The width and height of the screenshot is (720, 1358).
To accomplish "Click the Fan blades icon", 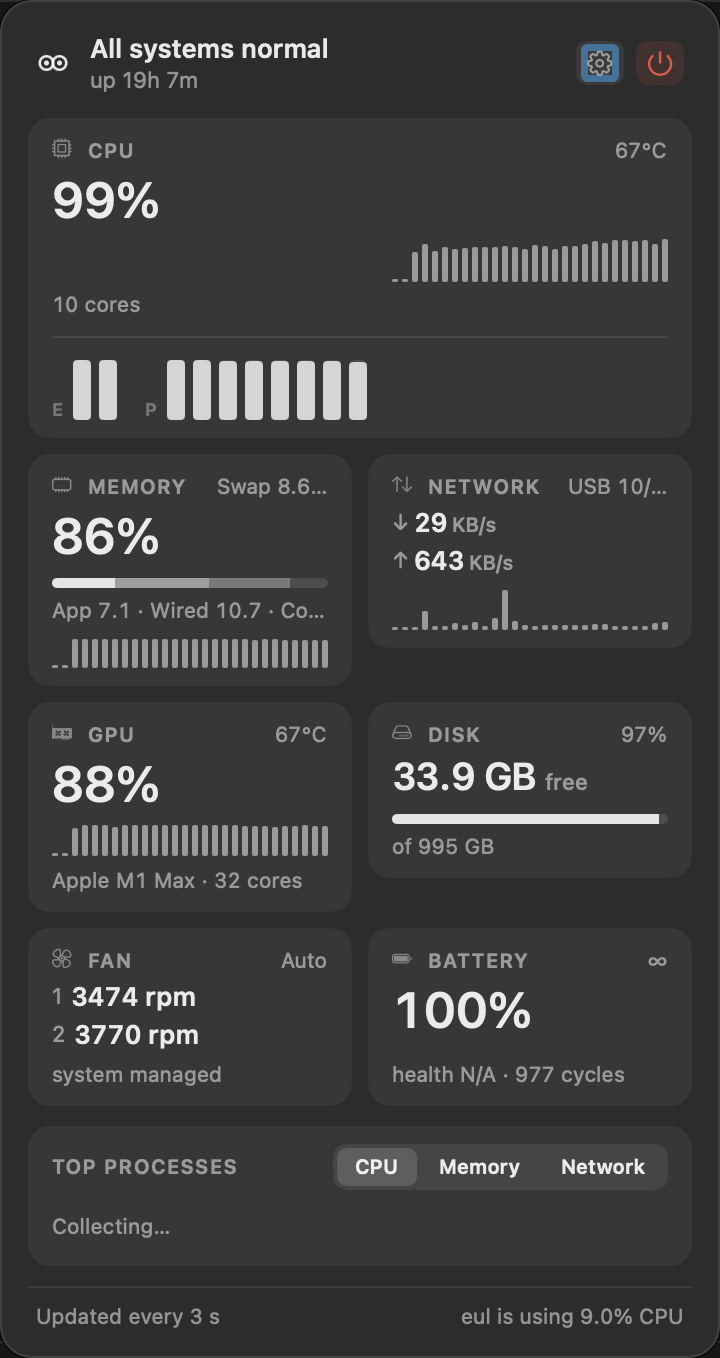I will click(62, 960).
